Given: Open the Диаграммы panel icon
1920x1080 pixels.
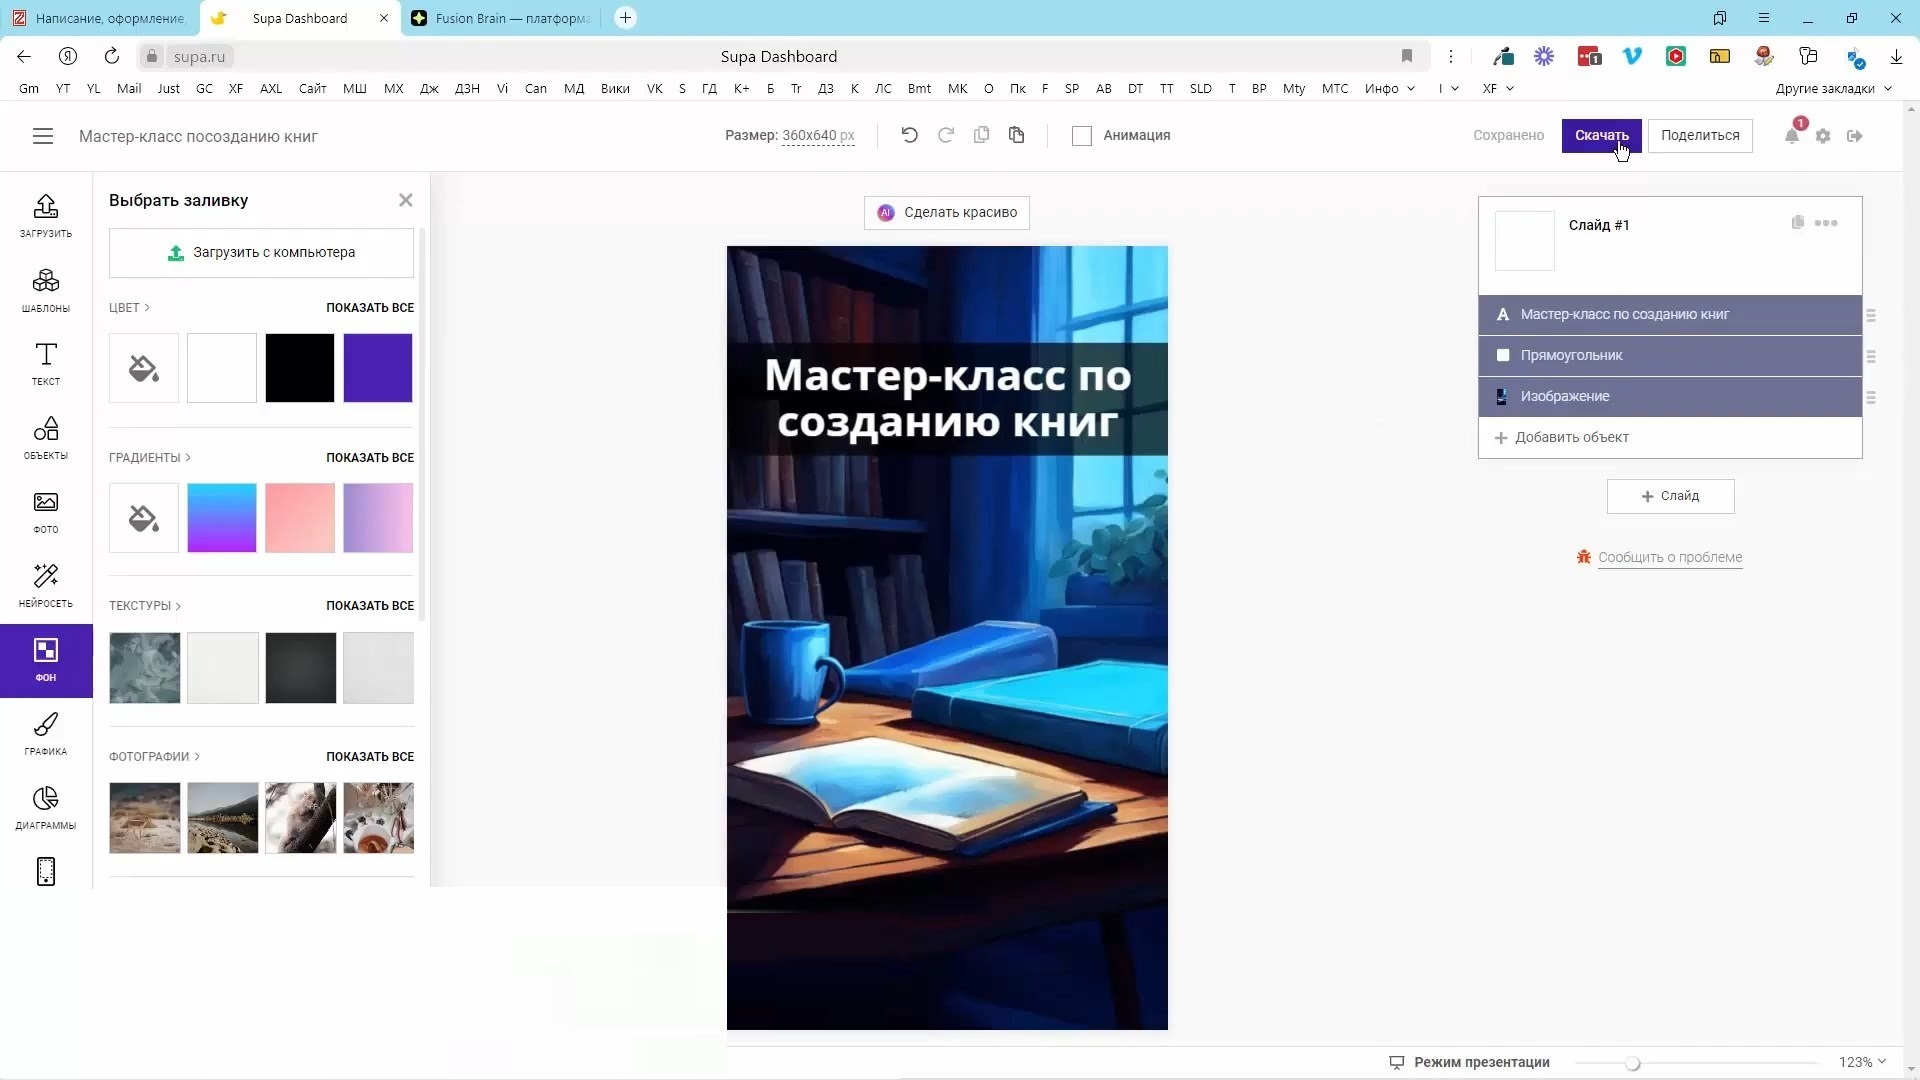Looking at the screenshot, I should [x=46, y=807].
